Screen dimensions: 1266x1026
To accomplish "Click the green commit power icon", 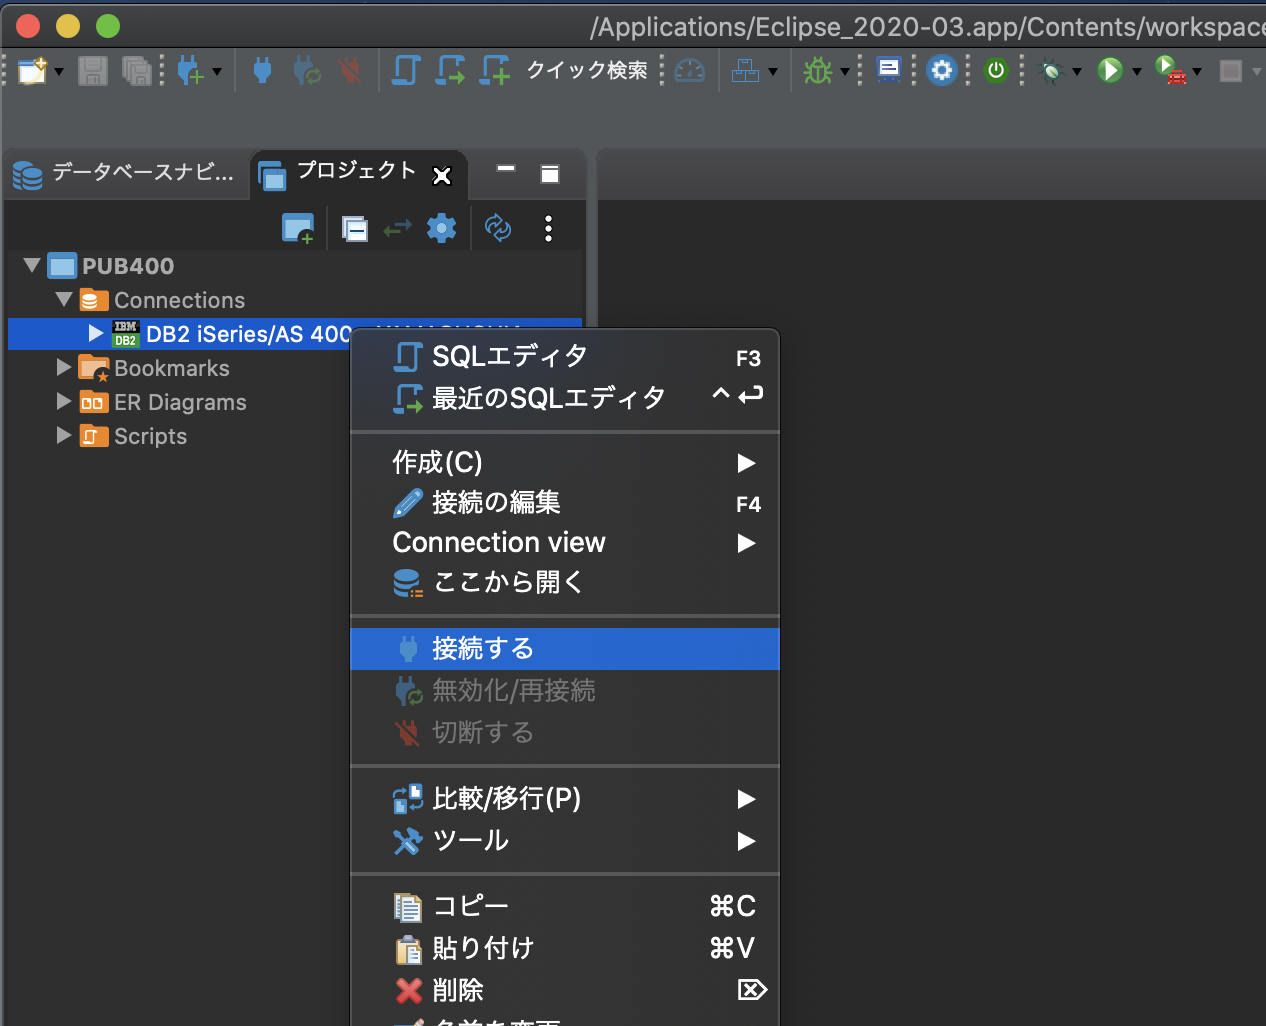I will tap(995, 70).
